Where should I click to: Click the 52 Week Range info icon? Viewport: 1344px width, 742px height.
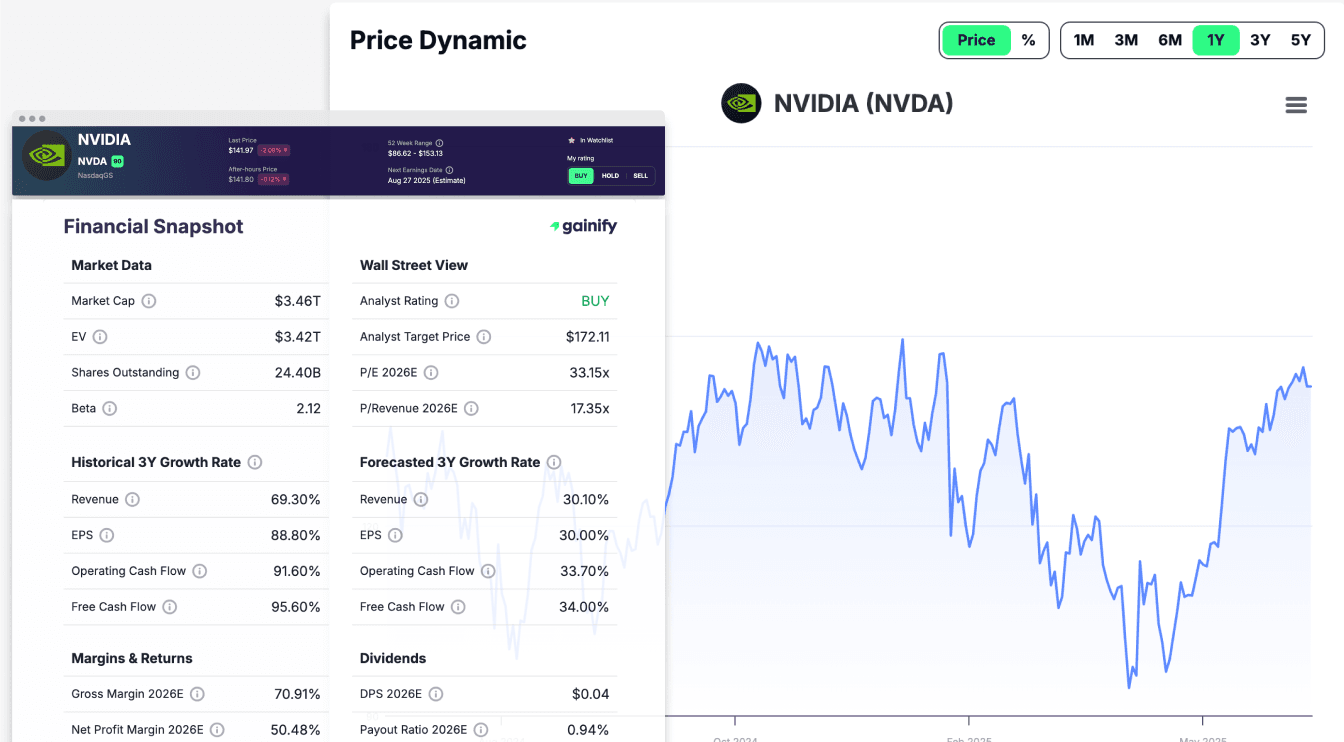440,143
